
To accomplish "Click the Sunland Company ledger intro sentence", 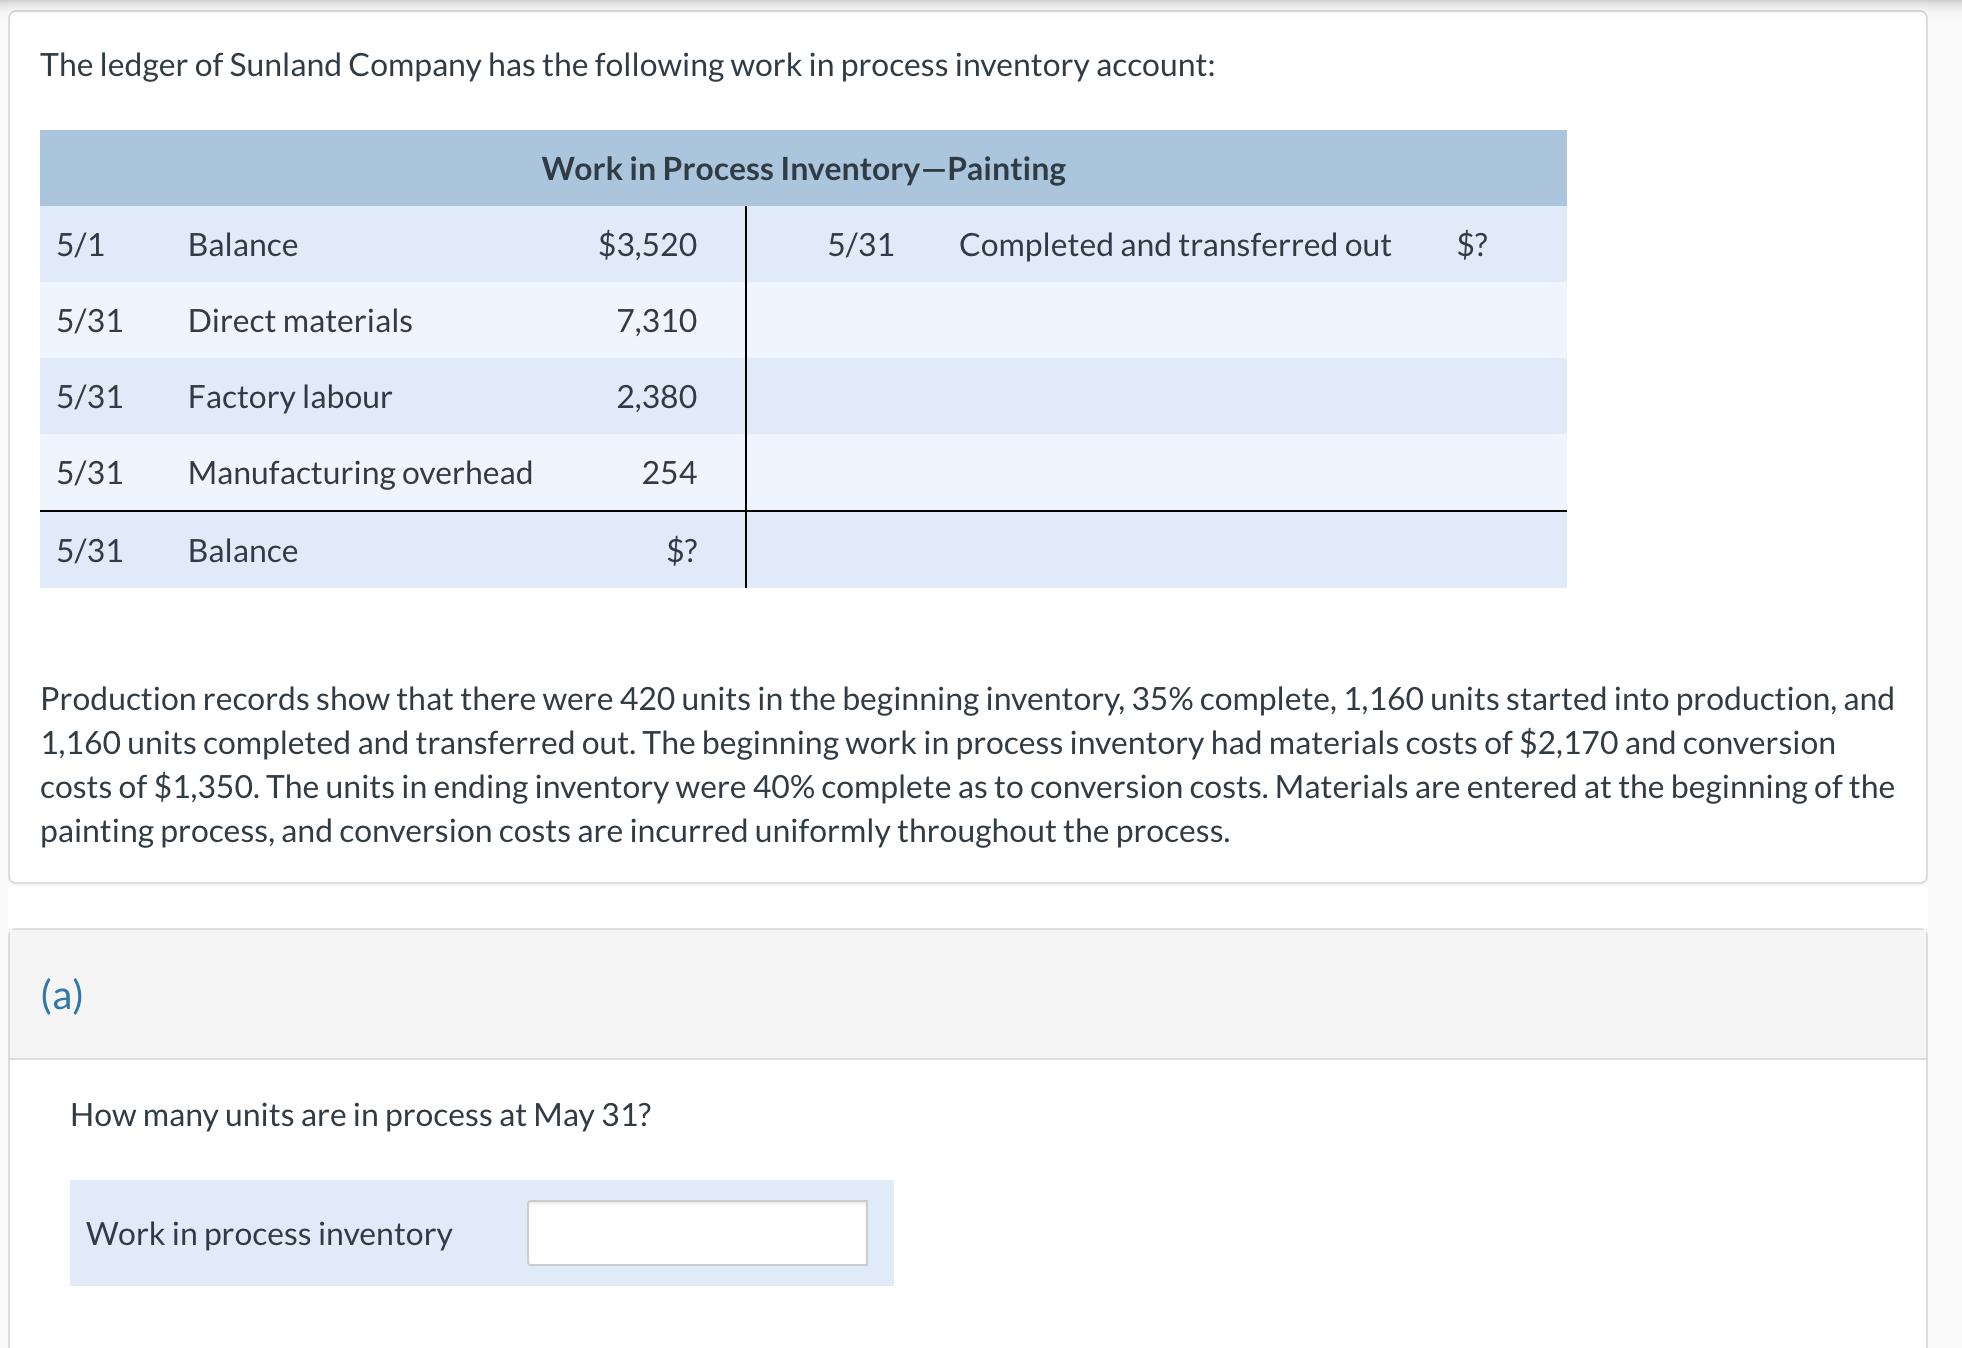I will tap(627, 65).
